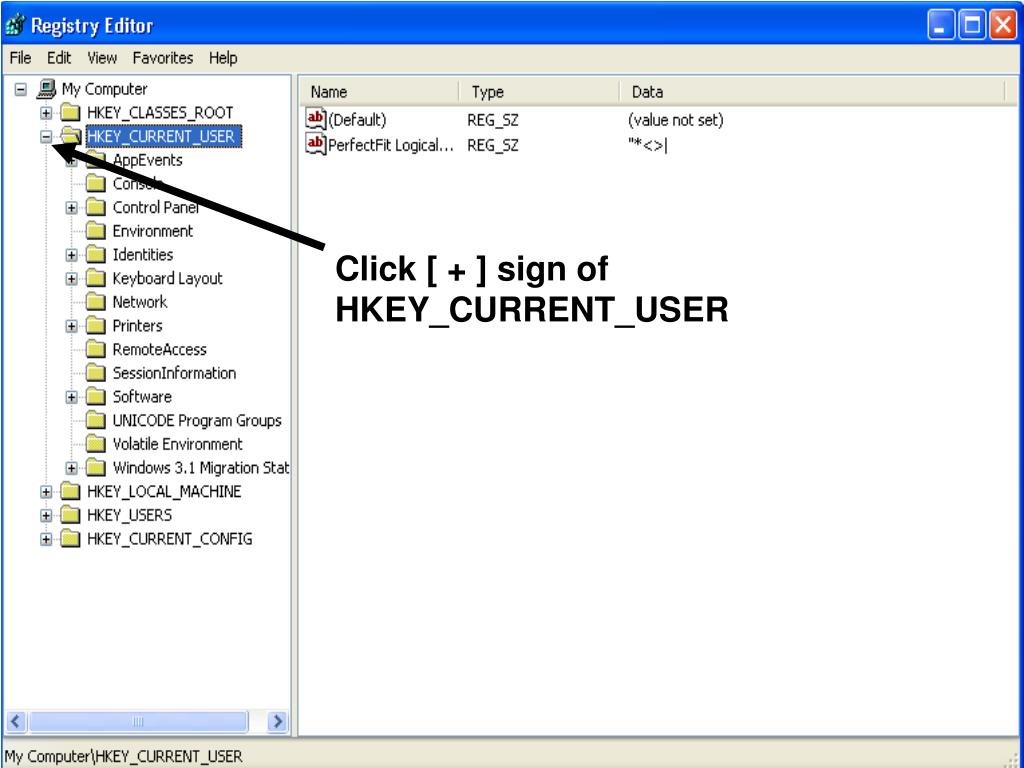Image resolution: width=1024 pixels, height=768 pixels.
Task: Click the Console folder icon
Action: tap(96, 184)
